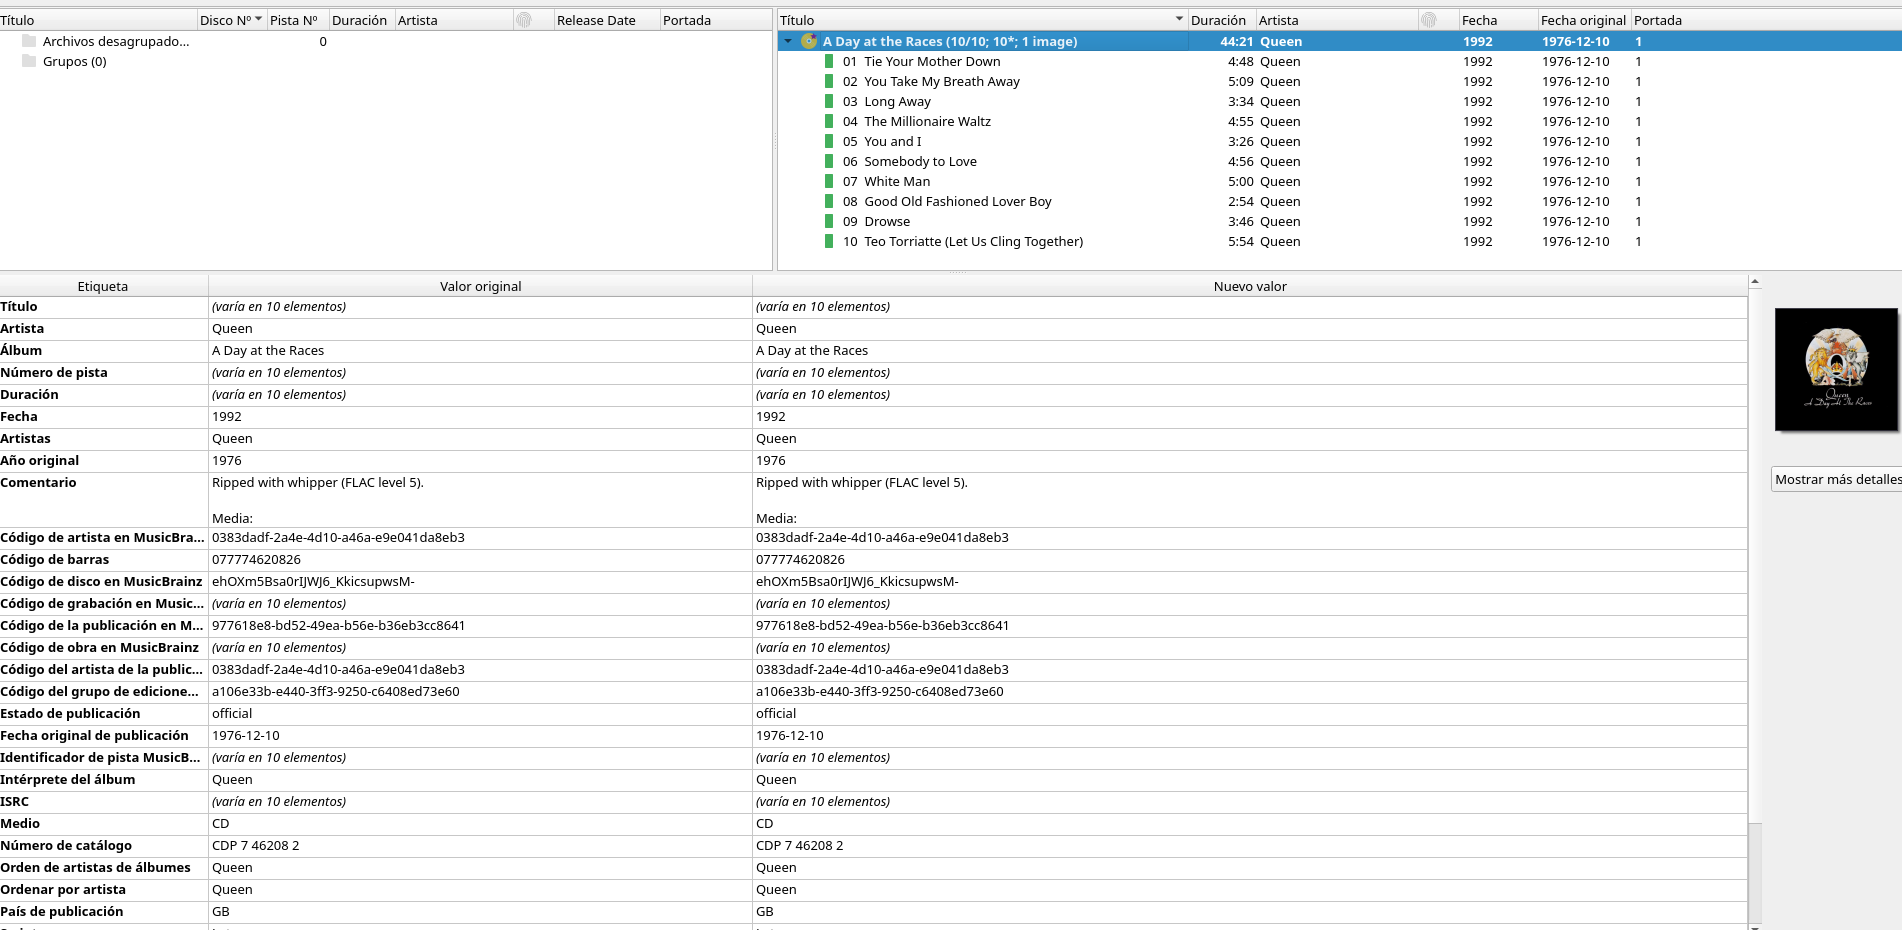Click new value of Código de barras 077774620826
Screen dimensions: 1902x930
pyautogui.click(x=1250, y=559)
